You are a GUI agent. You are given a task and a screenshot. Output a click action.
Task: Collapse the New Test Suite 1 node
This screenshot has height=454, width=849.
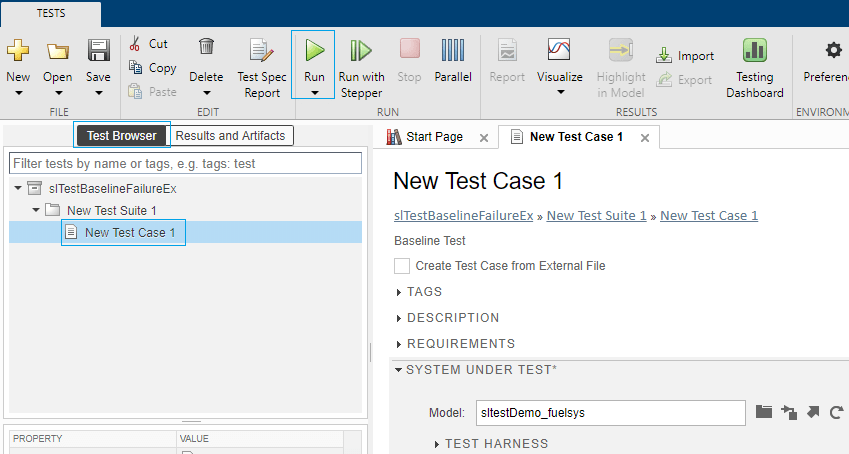point(36,210)
